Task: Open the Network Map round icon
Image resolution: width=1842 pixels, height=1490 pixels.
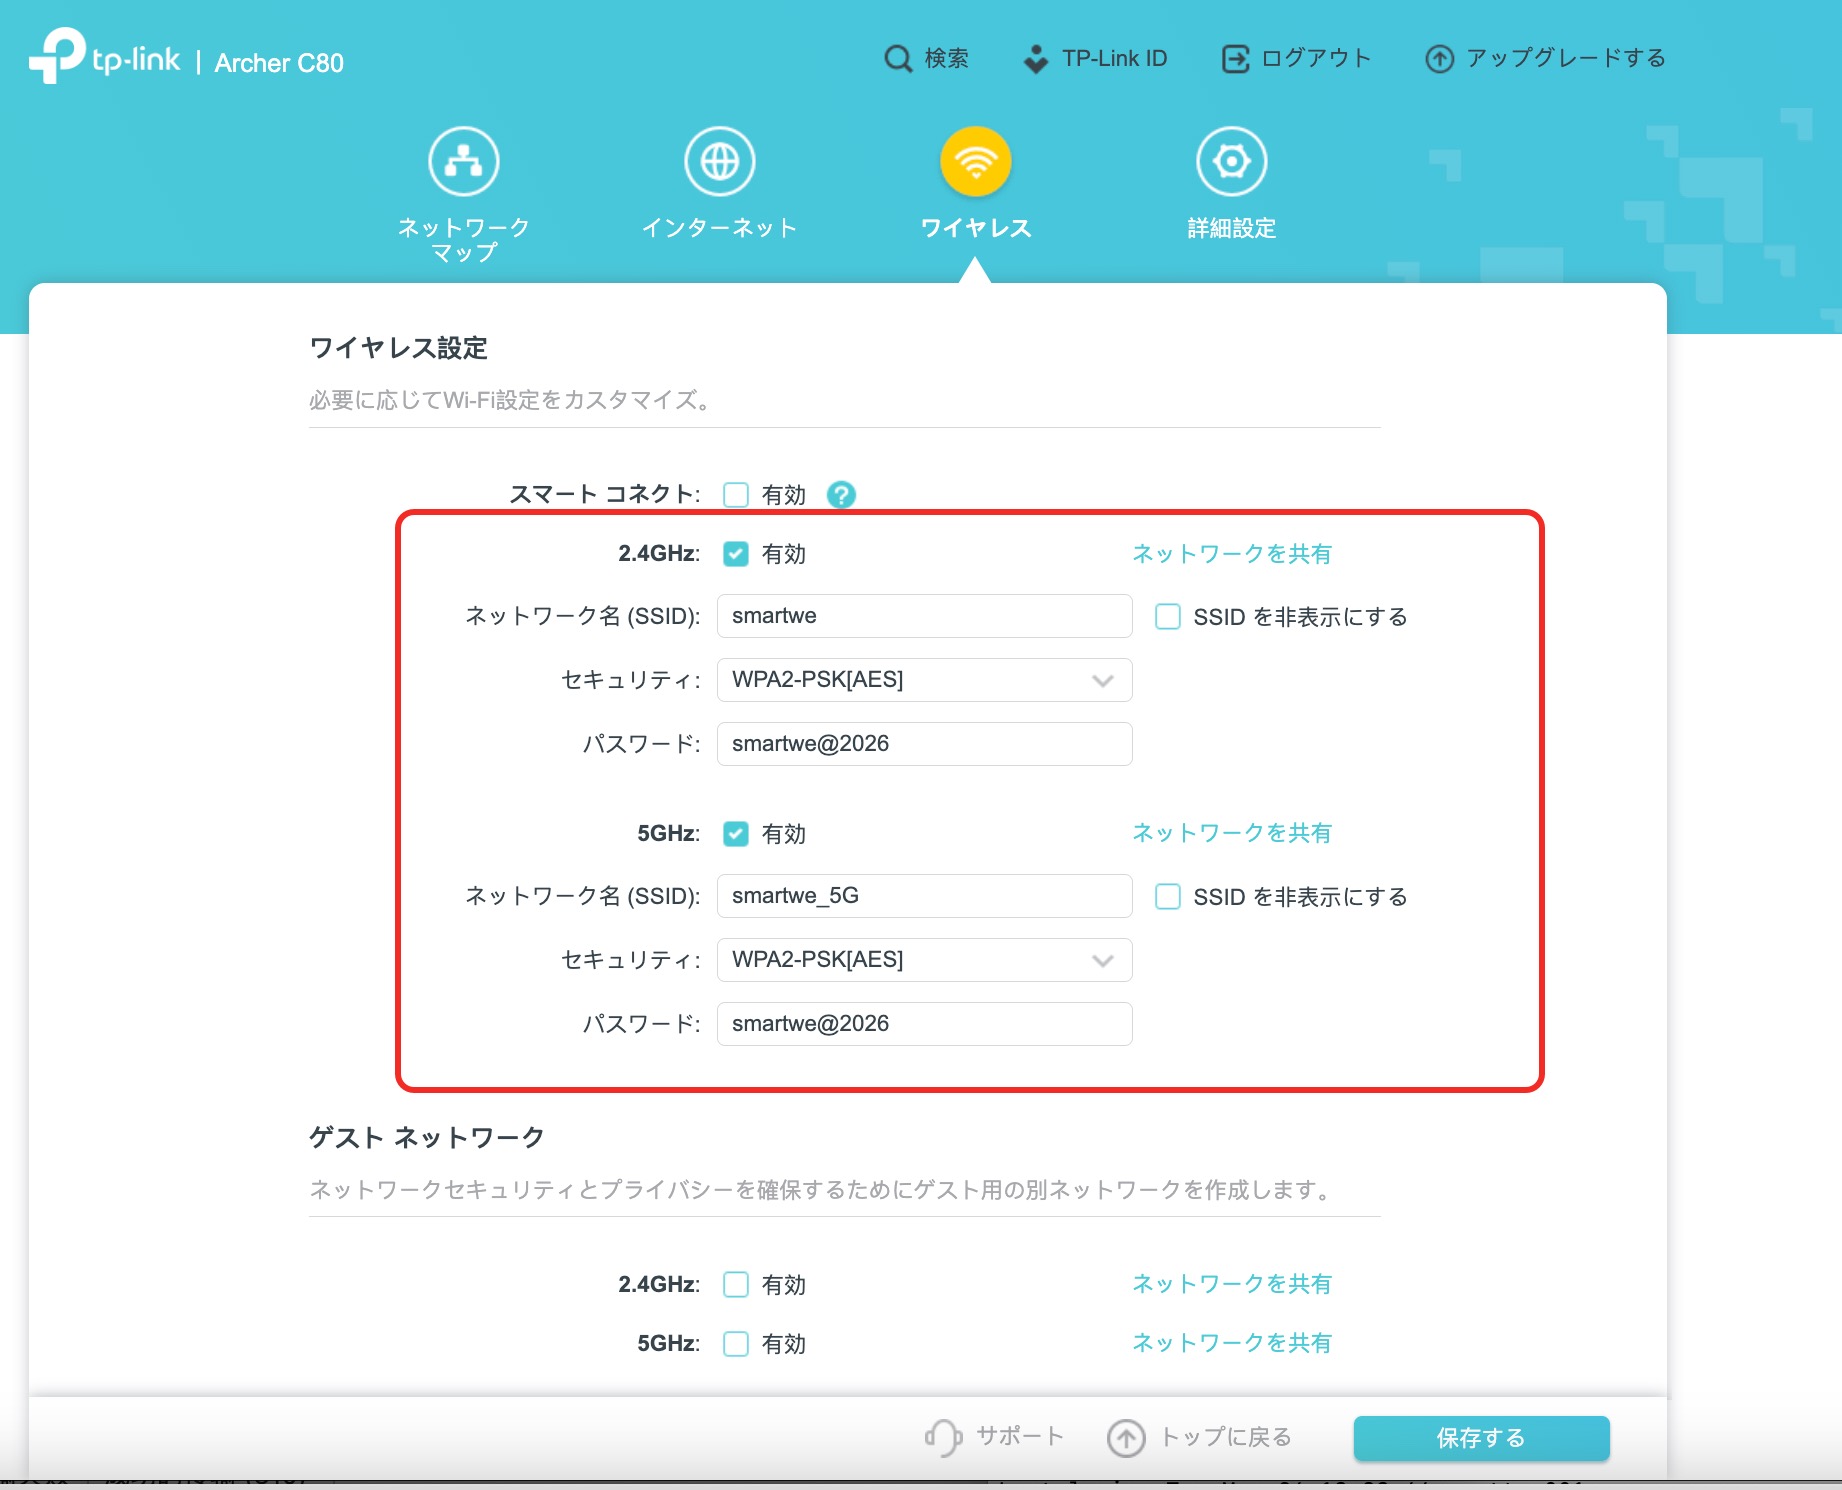Action: (x=464, y=161)
